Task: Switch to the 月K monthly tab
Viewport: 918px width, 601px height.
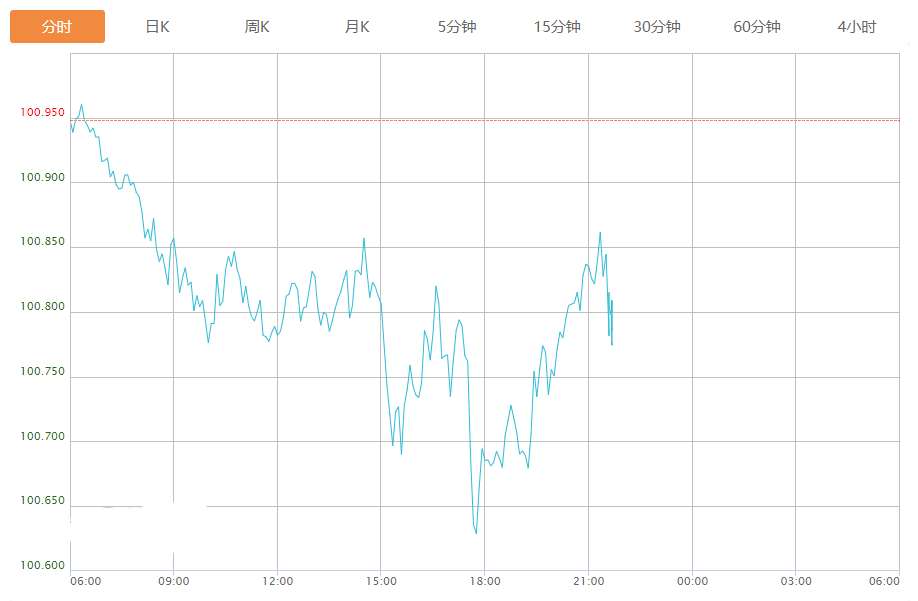Action: click(357, 27)
